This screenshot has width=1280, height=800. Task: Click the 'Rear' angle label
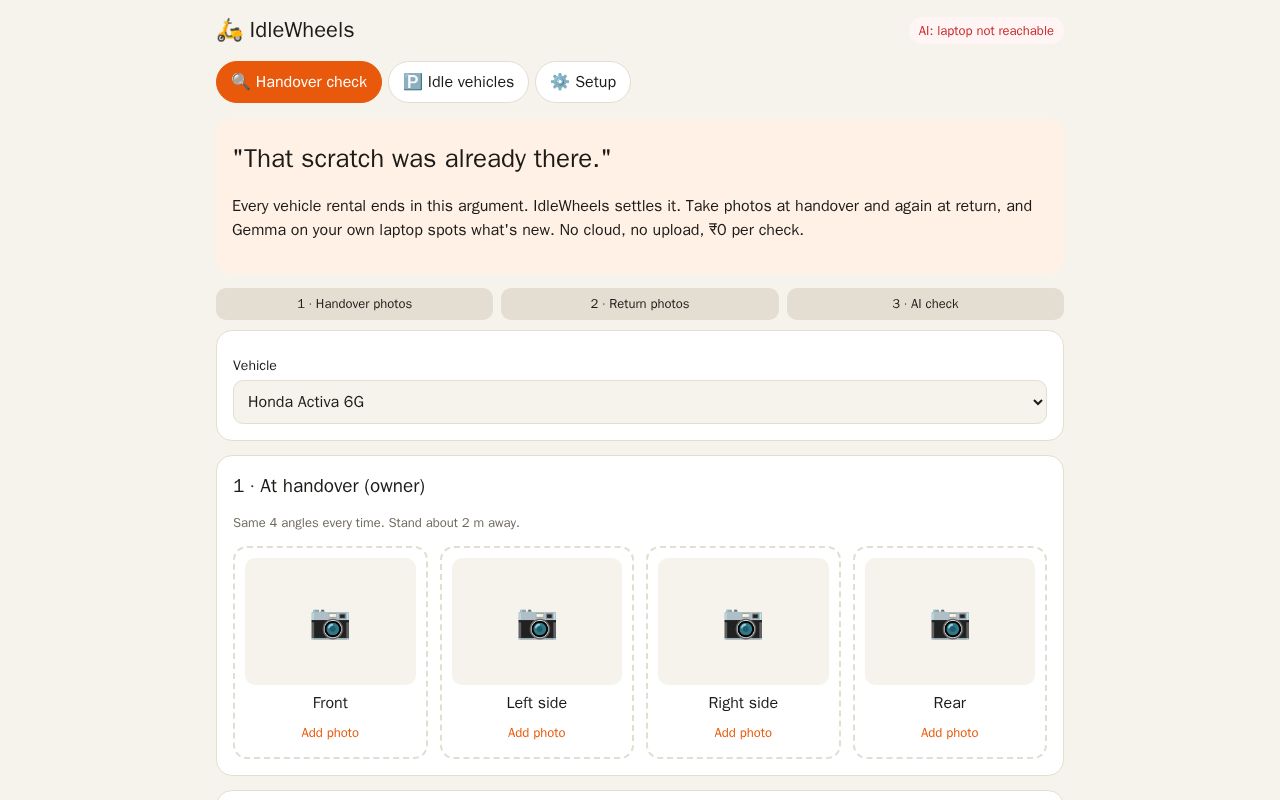(x=950, y=703)
